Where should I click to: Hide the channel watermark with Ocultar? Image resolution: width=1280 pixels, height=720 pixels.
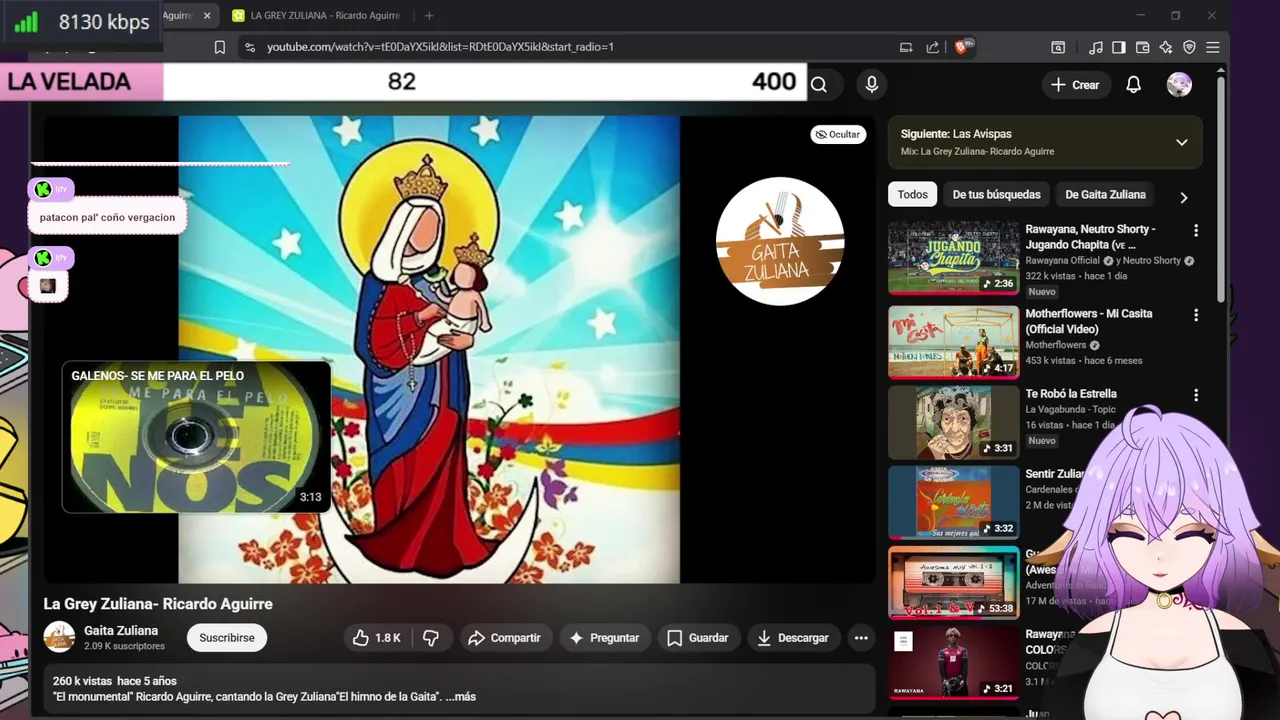tap(838, 134)
